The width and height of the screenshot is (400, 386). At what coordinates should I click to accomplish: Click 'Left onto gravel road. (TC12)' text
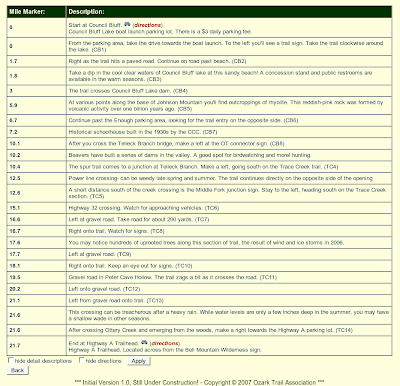pyautogui.click(x=104, y=289)
